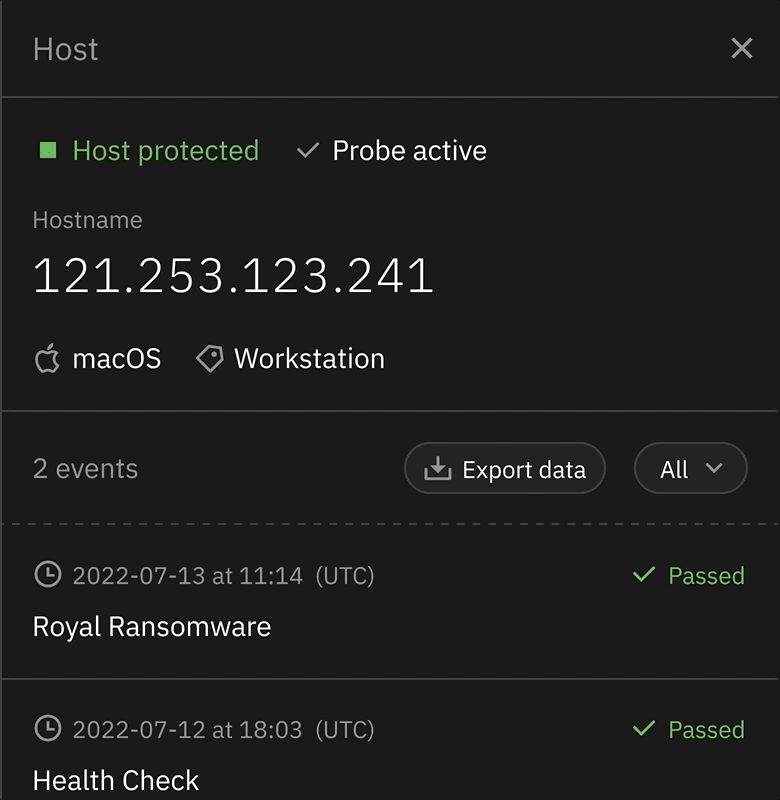The height and width of the screenshot is (800, 780).
Task: Click the Host protected status label
Action: coord(166,151)
